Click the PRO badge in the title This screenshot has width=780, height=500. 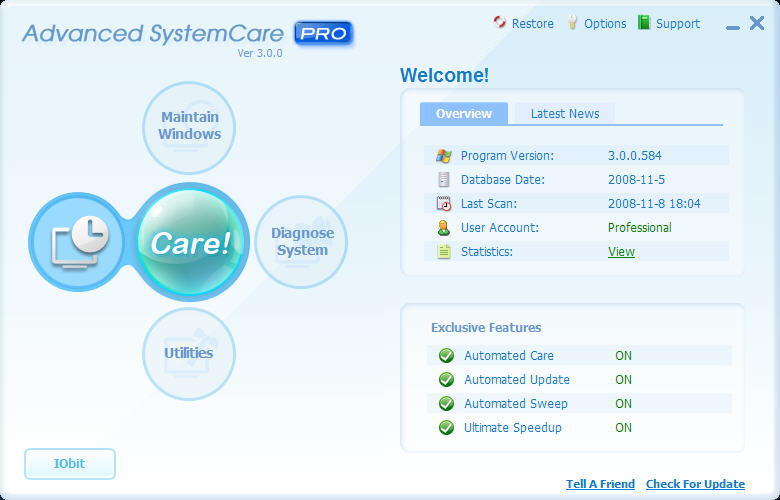[323, 34]
